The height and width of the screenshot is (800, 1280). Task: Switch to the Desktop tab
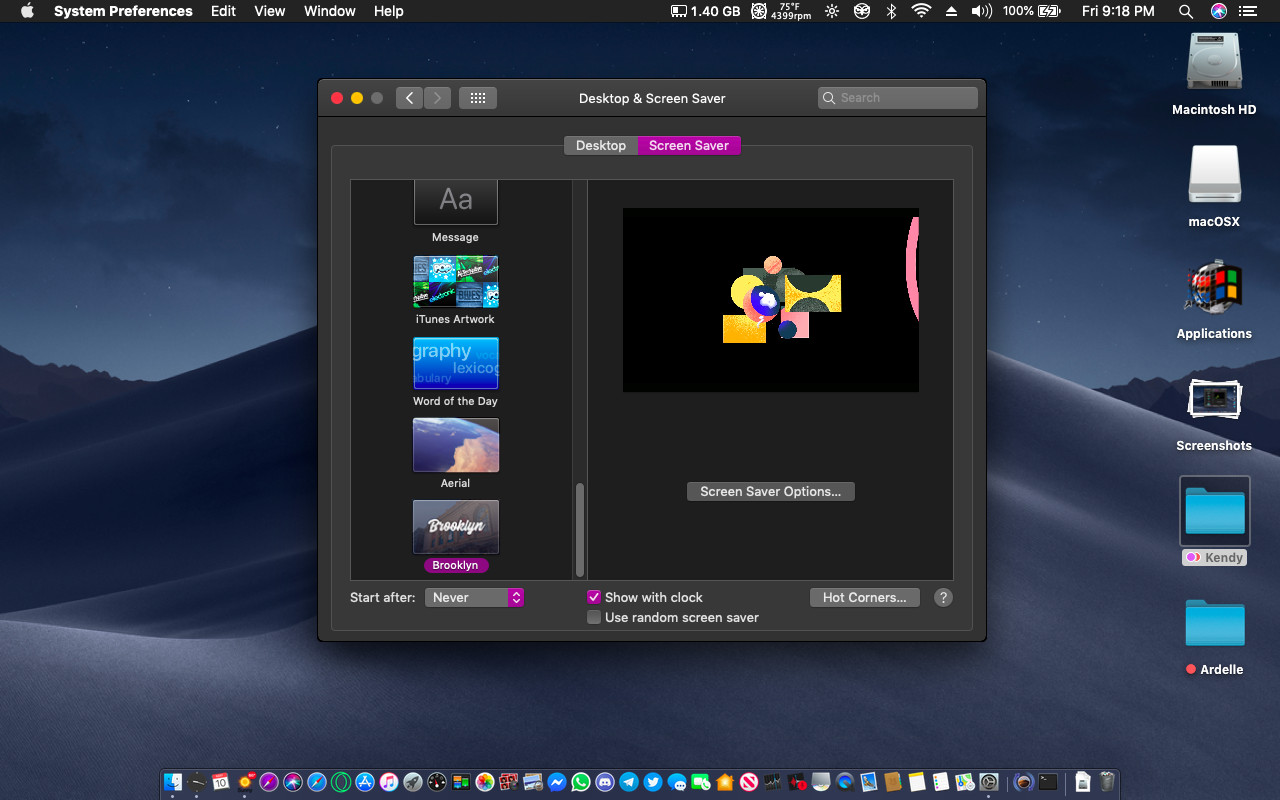point(601,145)
